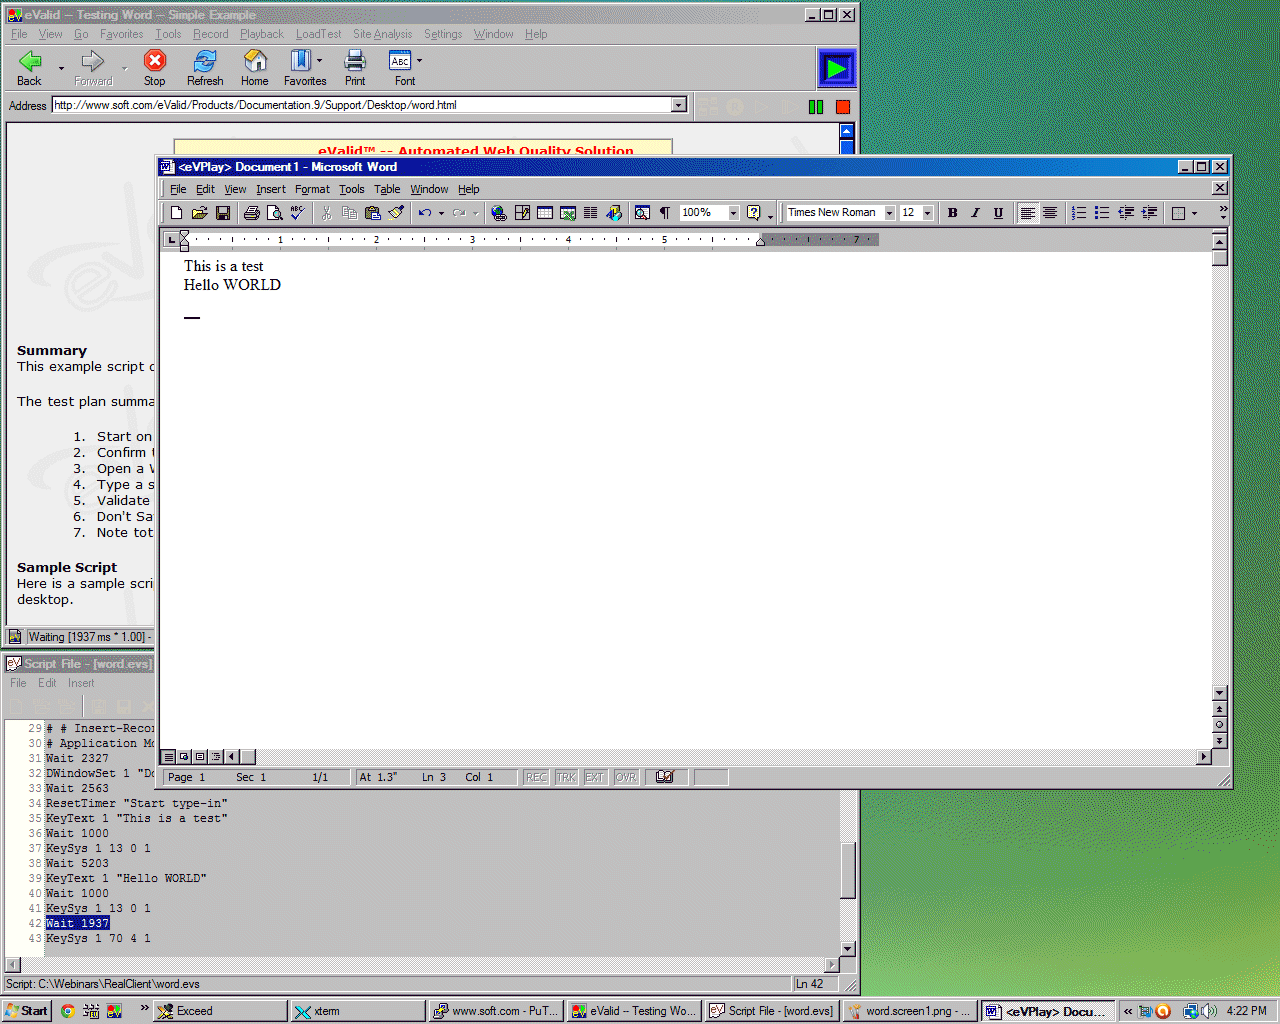
Task: Insert an Excel worksheet icon in Word
Action: pos(568,213)
